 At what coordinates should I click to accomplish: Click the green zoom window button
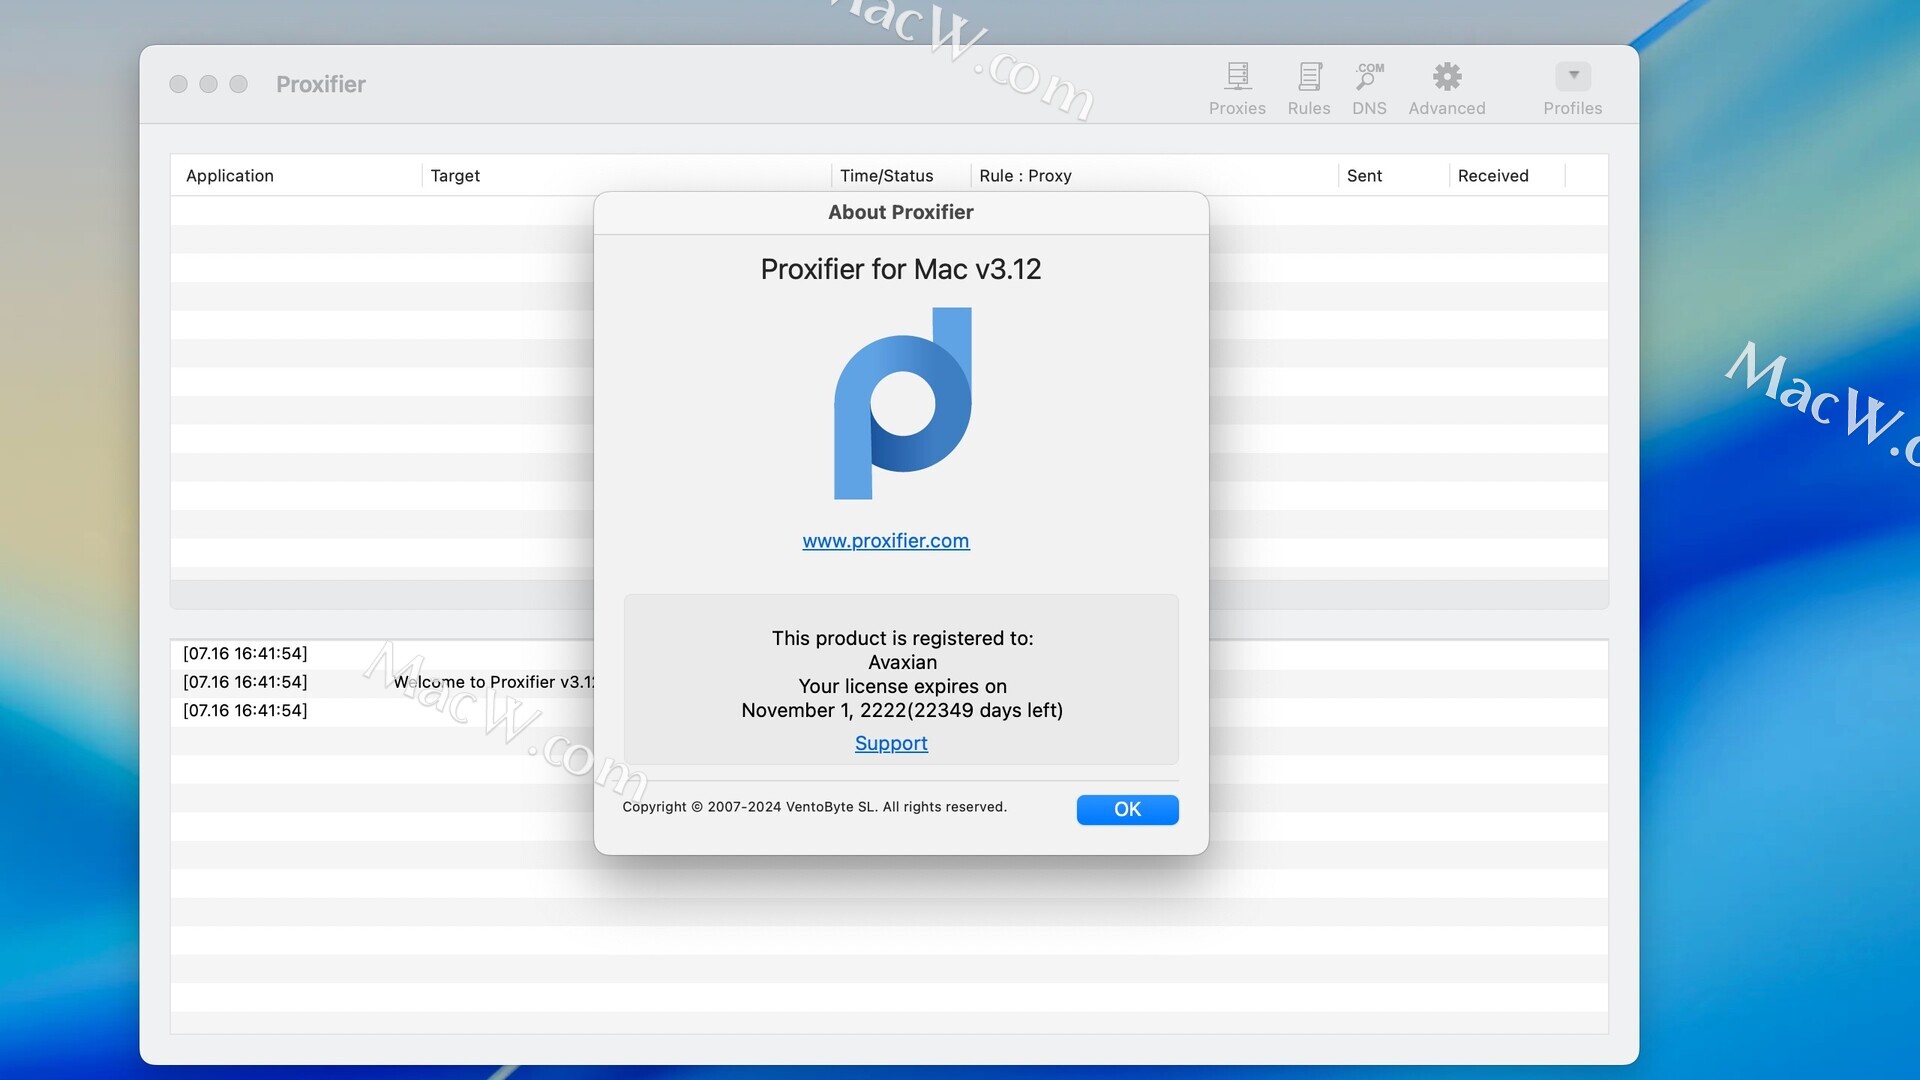pos(238,84)
